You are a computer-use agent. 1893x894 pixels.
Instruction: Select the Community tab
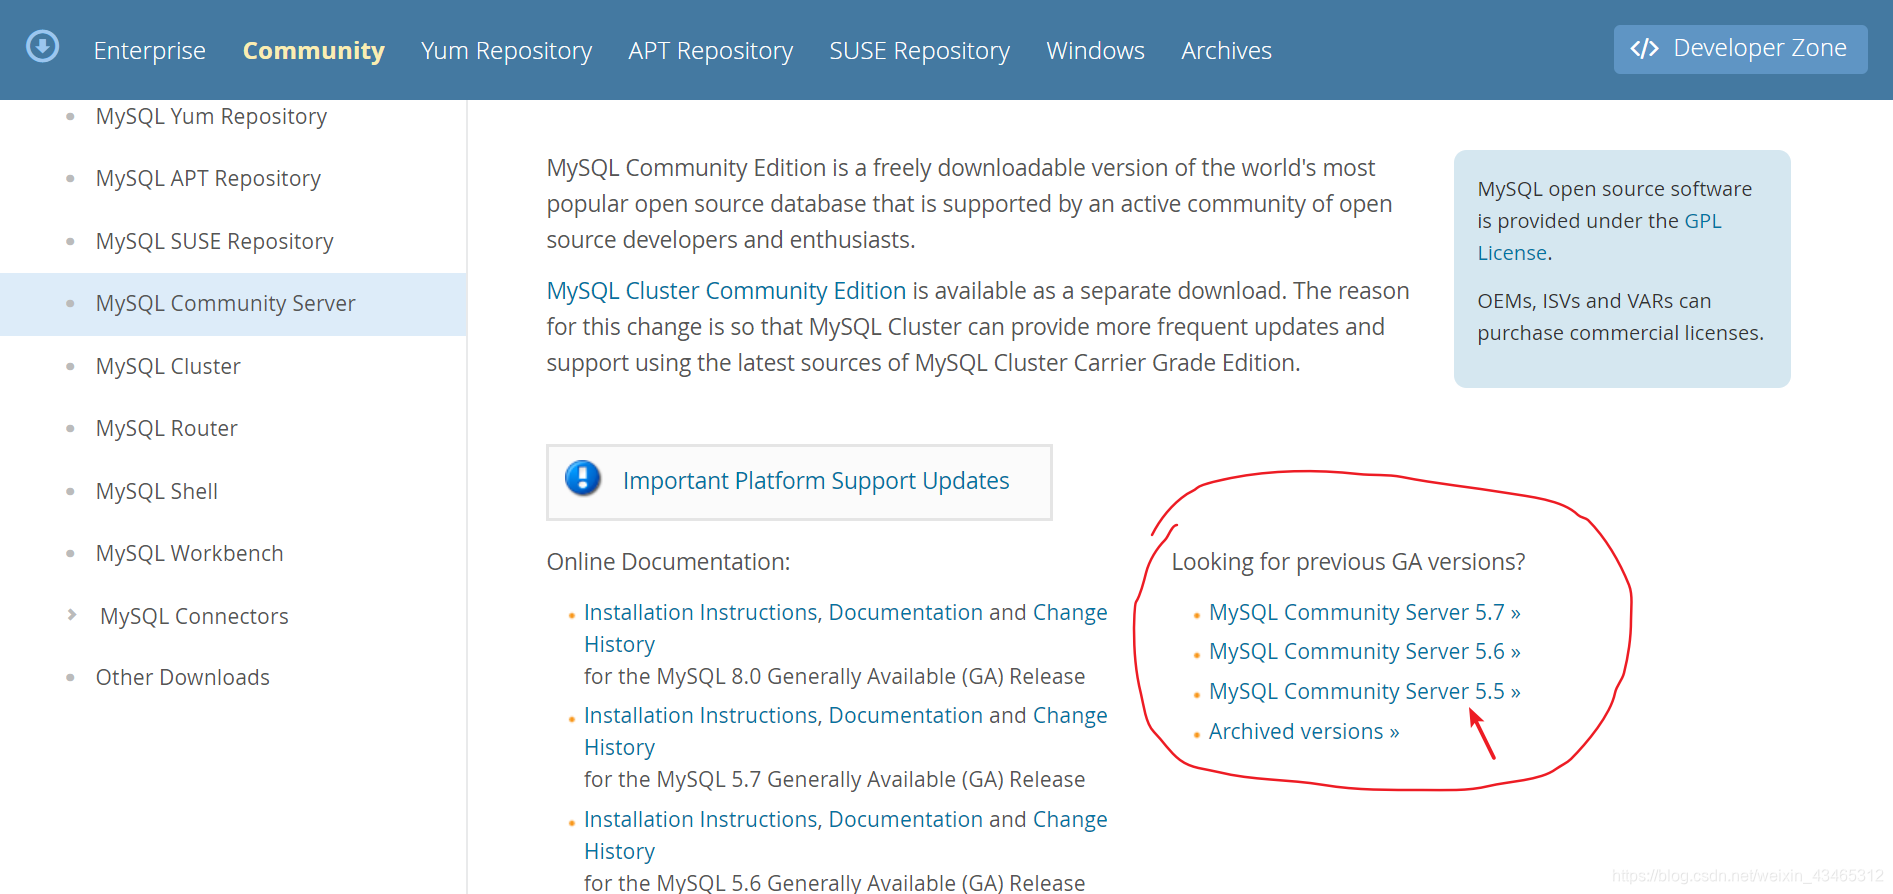point(313,51)
